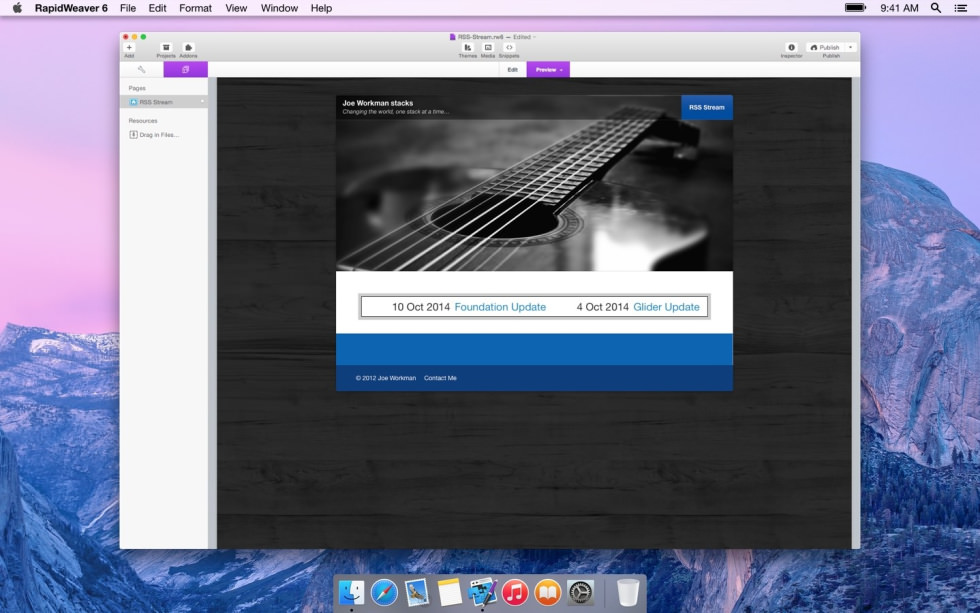Image resolution: width=980 pixels, height=613 pixels.
Task: Open Notes from the Dock
Action: [449, 592]
